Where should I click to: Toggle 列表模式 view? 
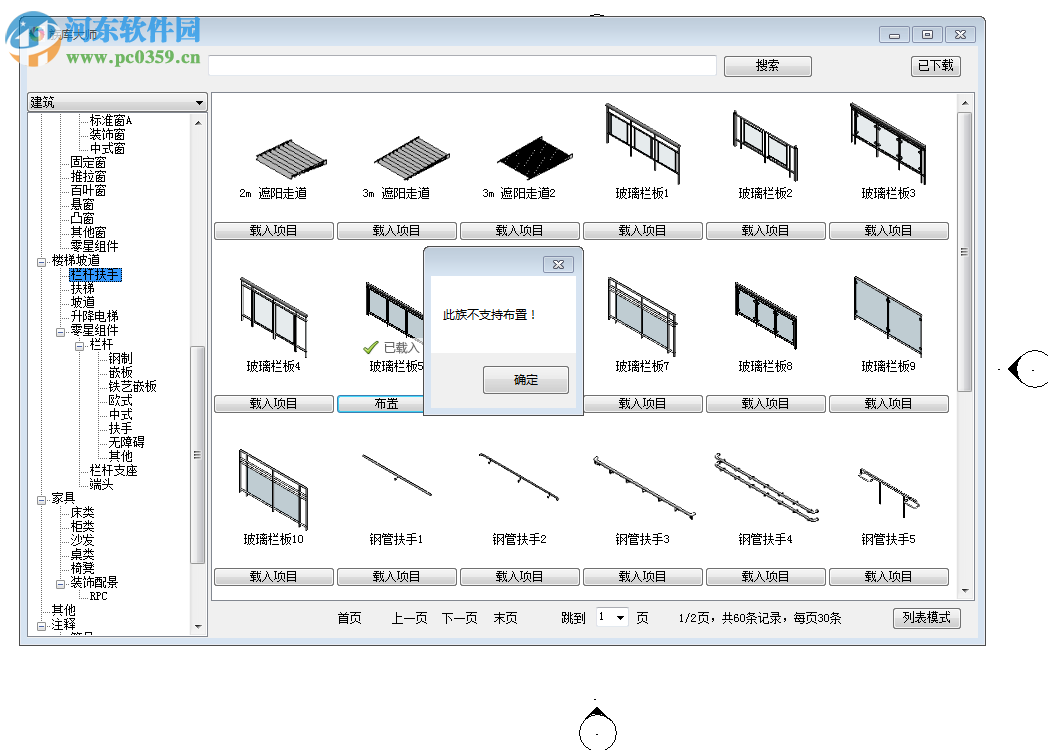pos(924,618)
